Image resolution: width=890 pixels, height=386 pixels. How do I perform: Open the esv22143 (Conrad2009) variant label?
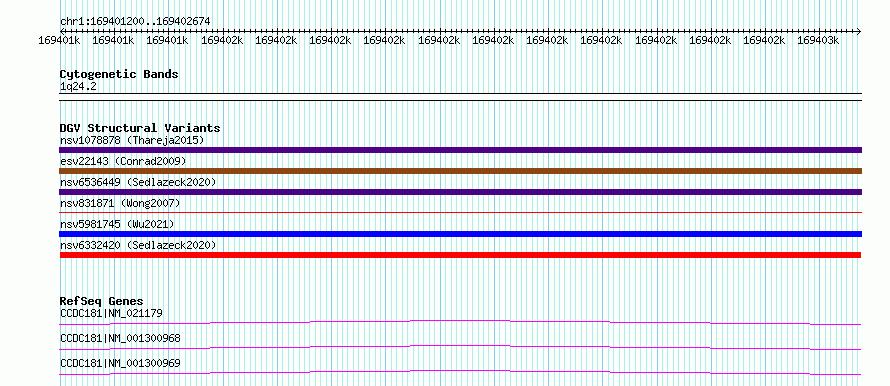click(123, 161)
